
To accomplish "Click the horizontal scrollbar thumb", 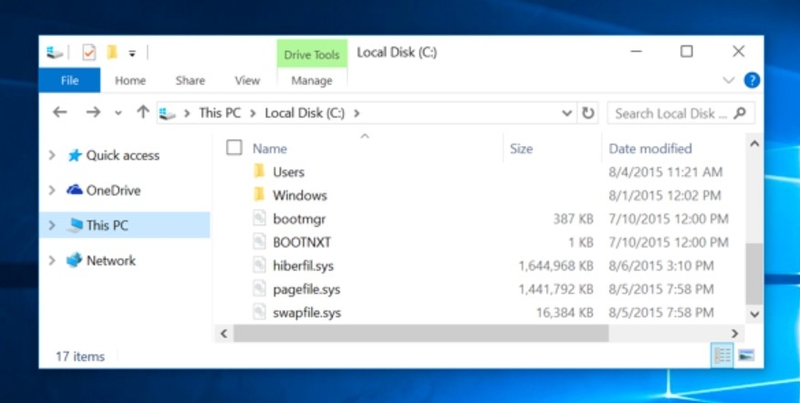I will [421, 334].
